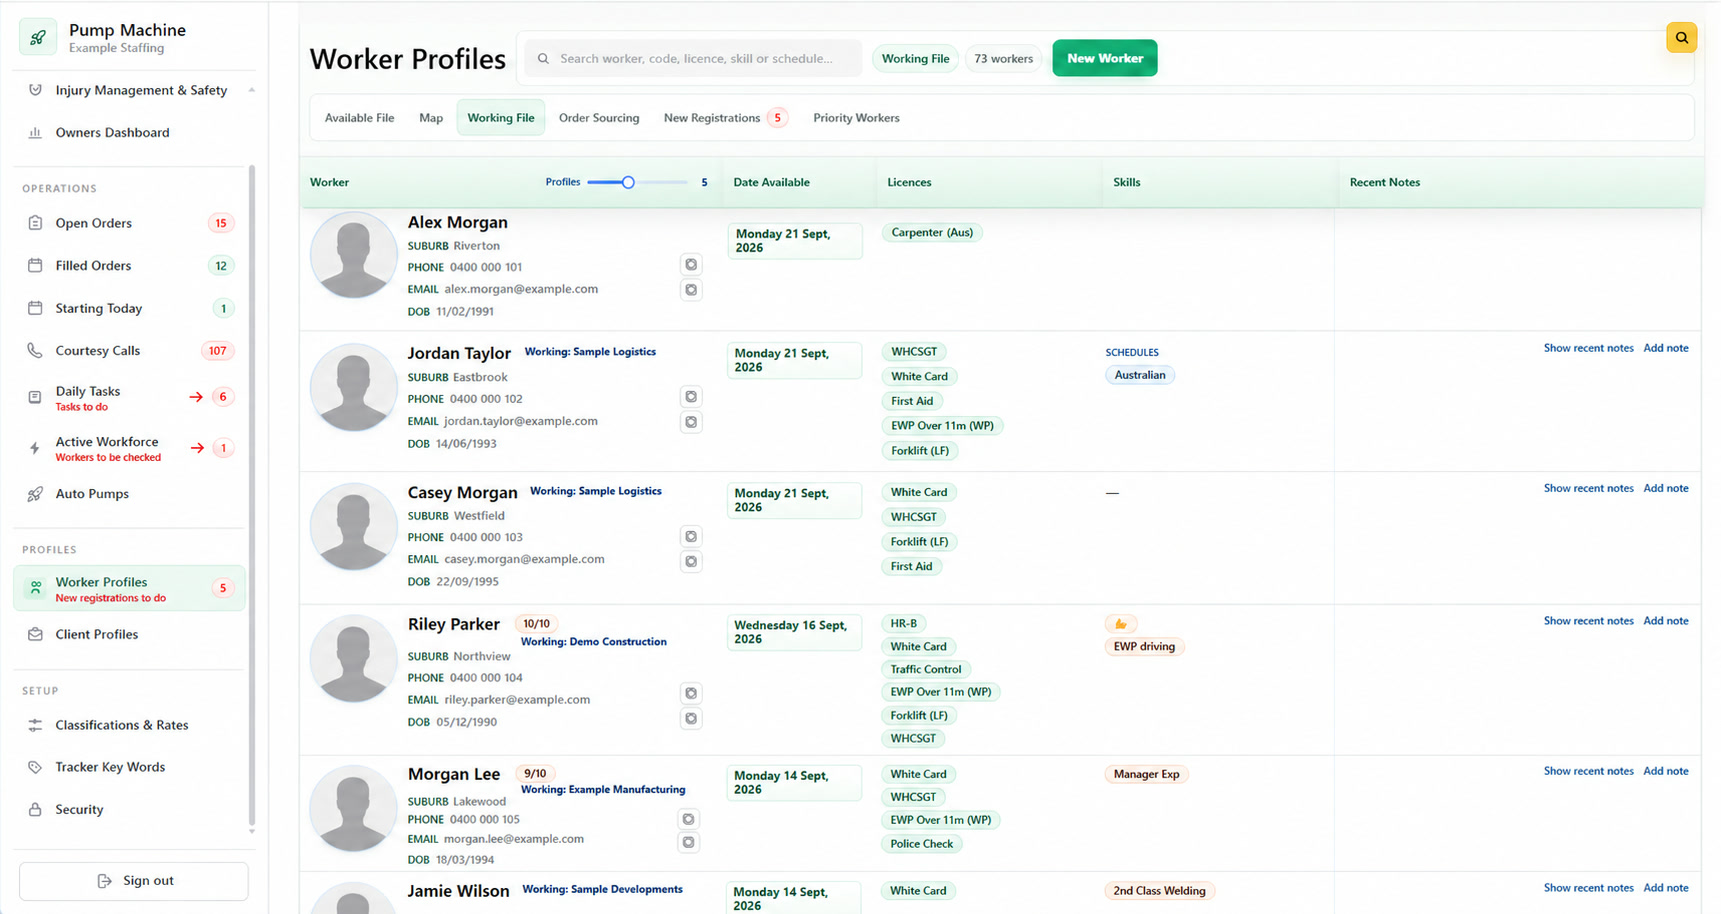Click the Police Check licence tag
Screen dimensions: 1721x914
(x=922, y=844)
